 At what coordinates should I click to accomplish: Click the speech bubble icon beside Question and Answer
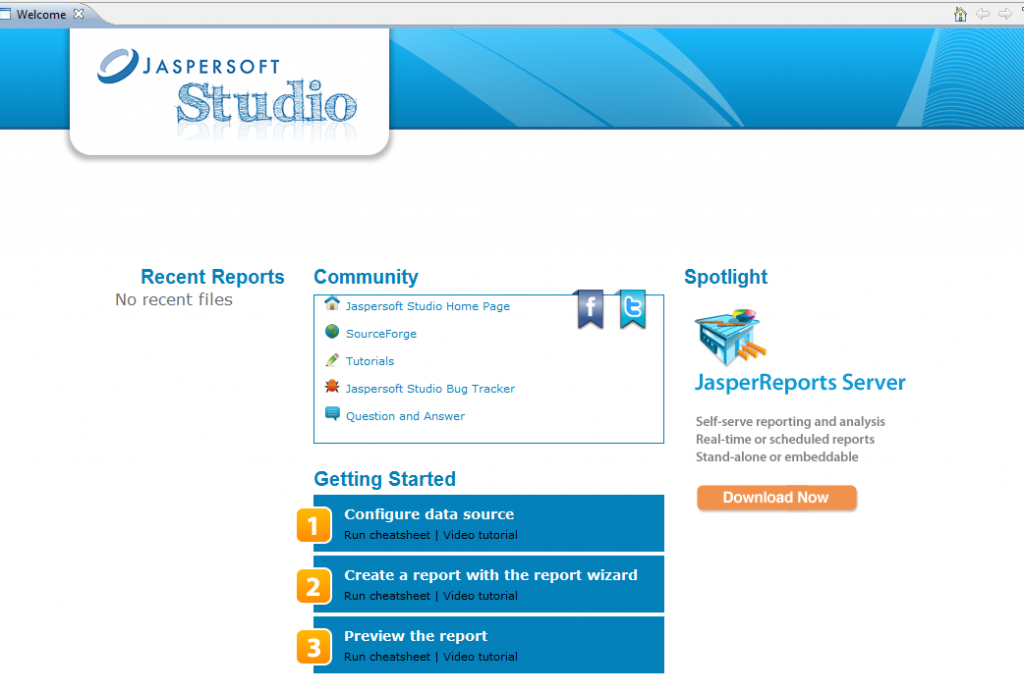pos(332,414)
